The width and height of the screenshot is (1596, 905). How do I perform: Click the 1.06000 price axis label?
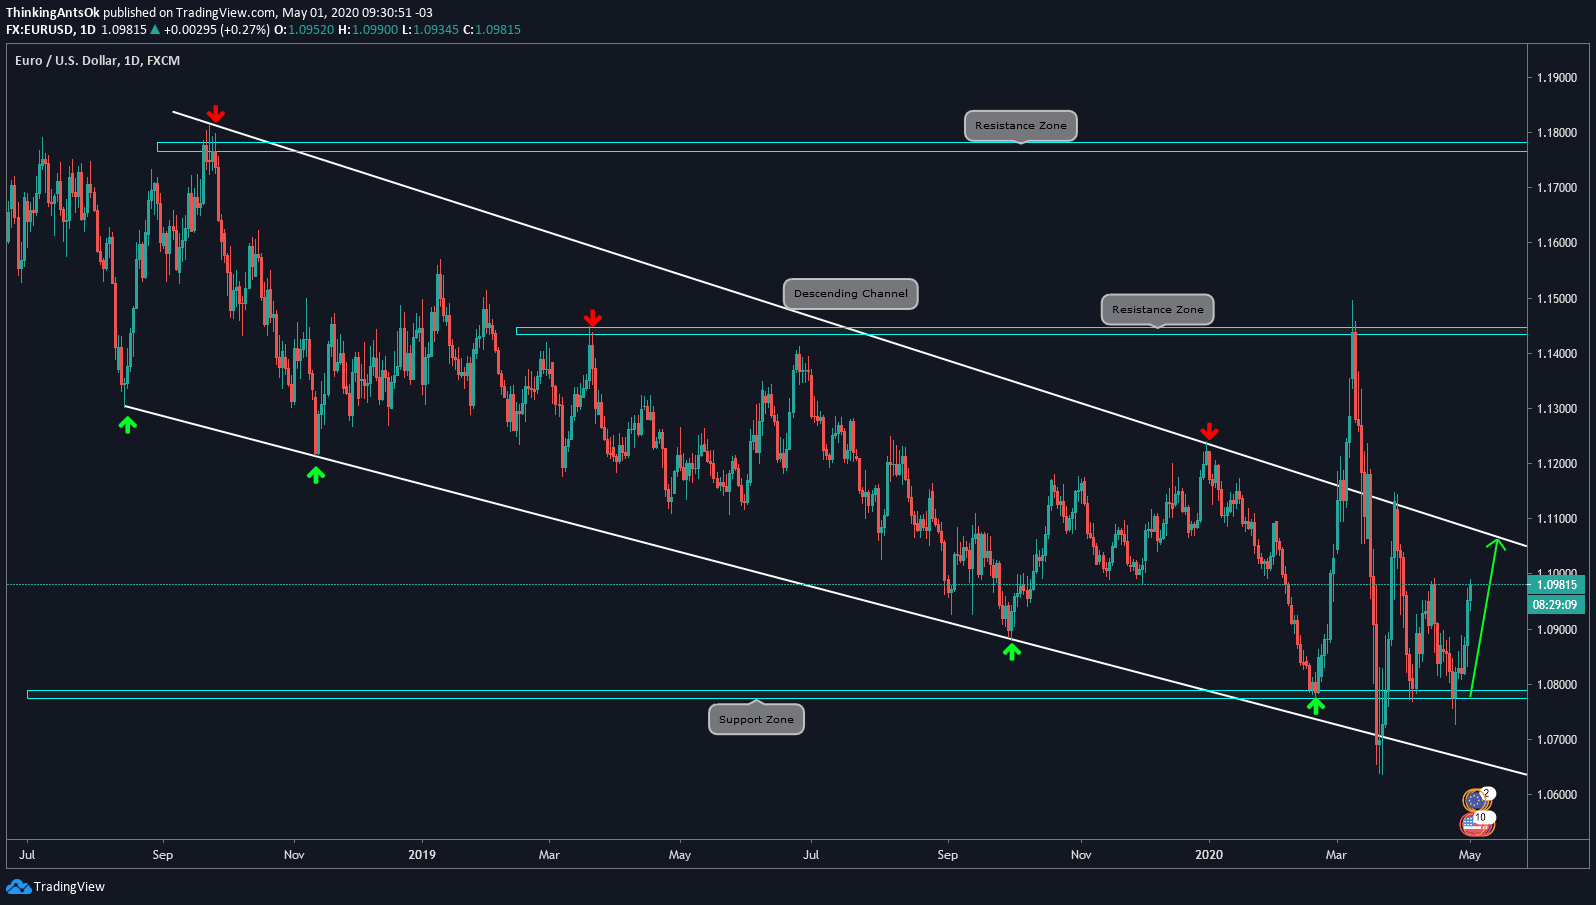(1557, 795)
